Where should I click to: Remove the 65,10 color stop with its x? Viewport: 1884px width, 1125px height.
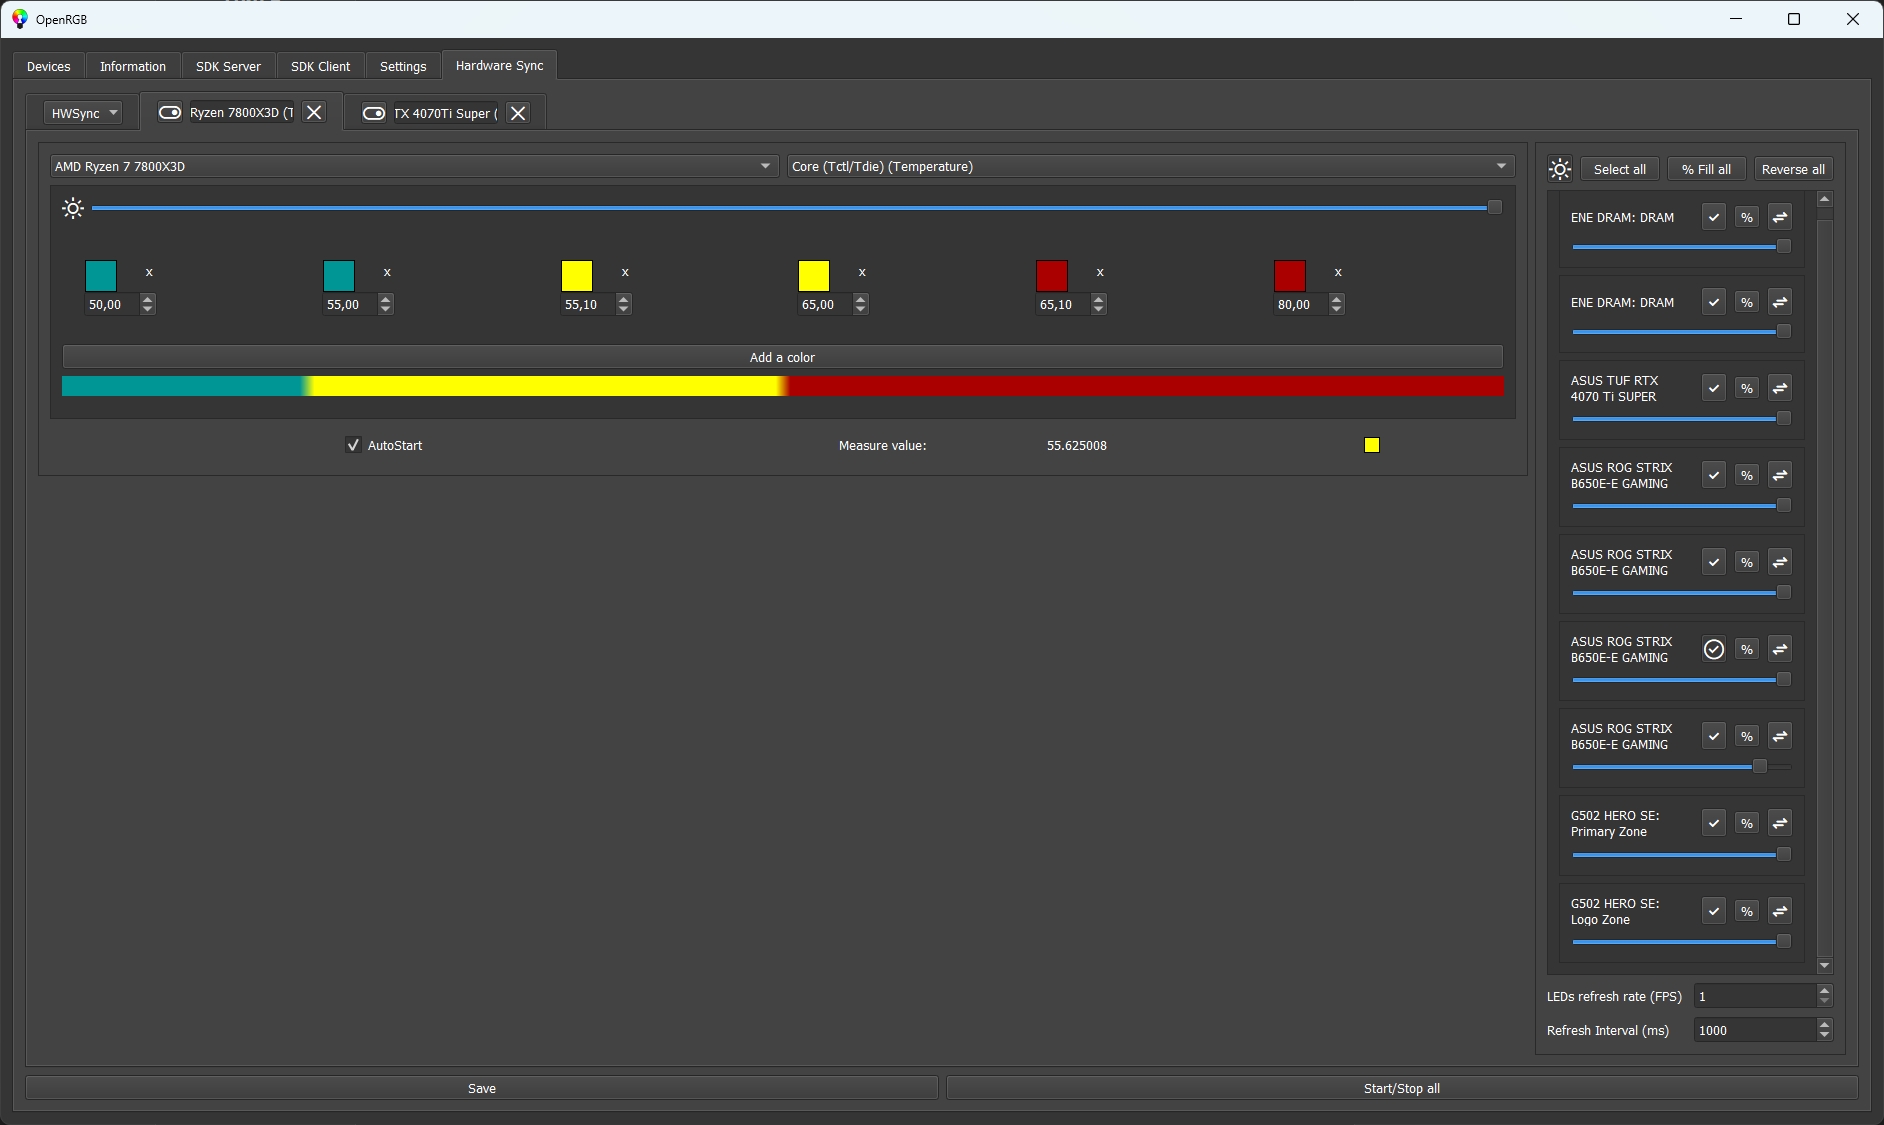pyautogui.click(x=1100, y=272)
